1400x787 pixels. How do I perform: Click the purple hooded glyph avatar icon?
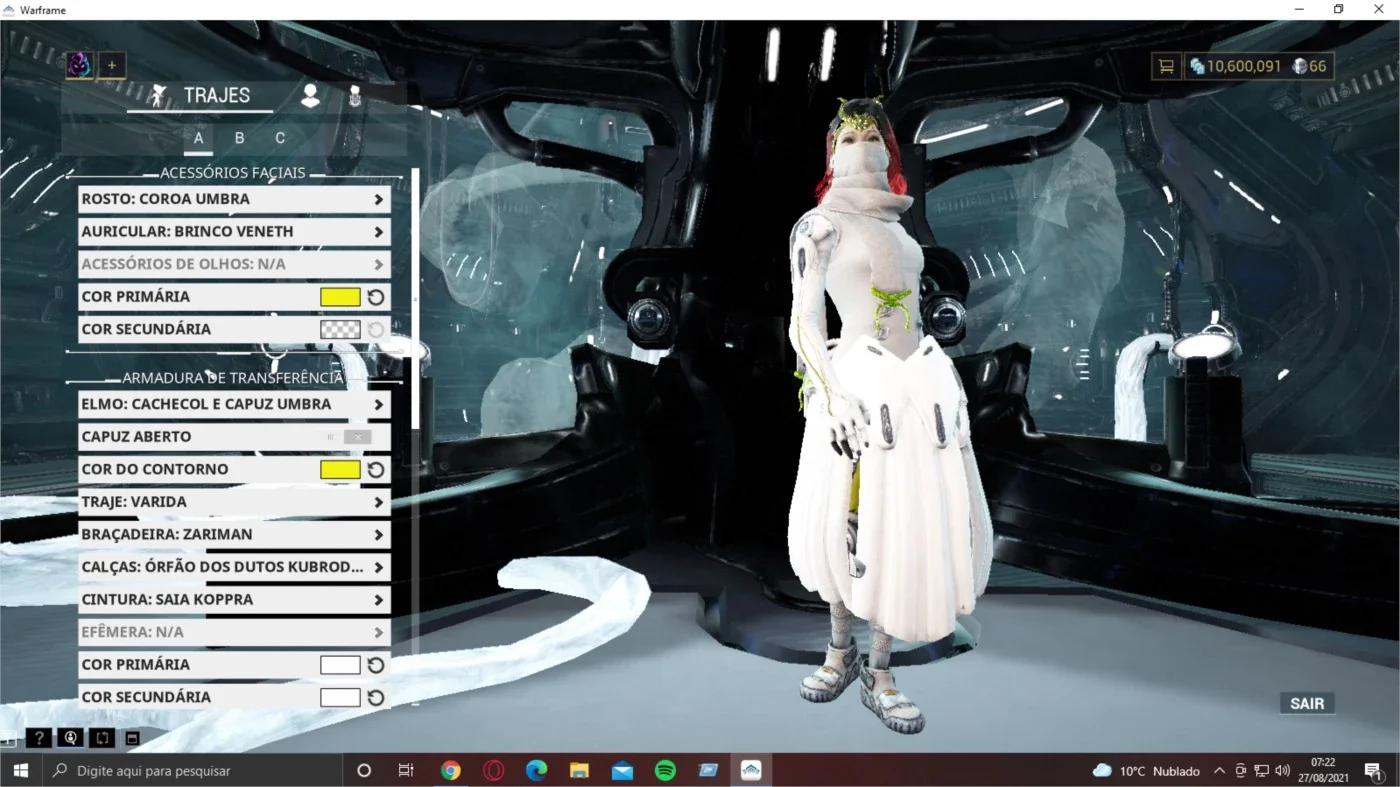80,66
